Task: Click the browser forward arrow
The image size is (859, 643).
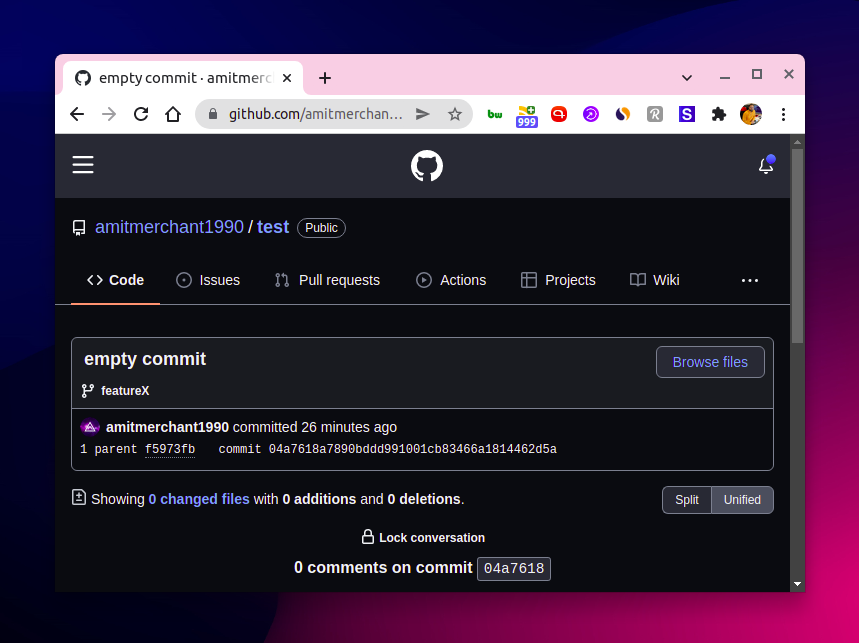Action: pyautogui.click(x=109, y=114)
